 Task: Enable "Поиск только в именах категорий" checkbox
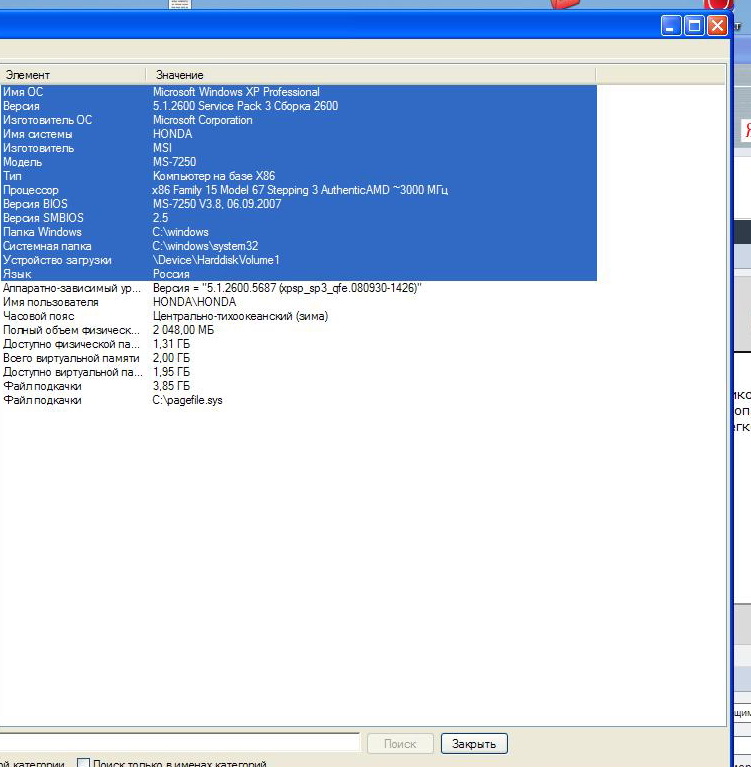(84, 765)
